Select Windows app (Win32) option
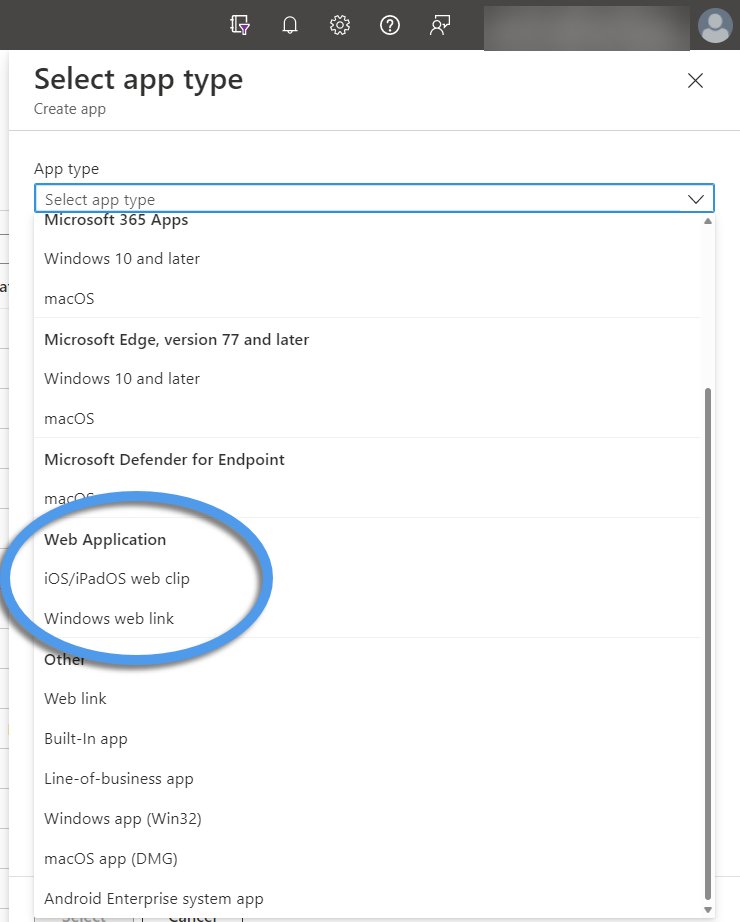 [368, 819]
